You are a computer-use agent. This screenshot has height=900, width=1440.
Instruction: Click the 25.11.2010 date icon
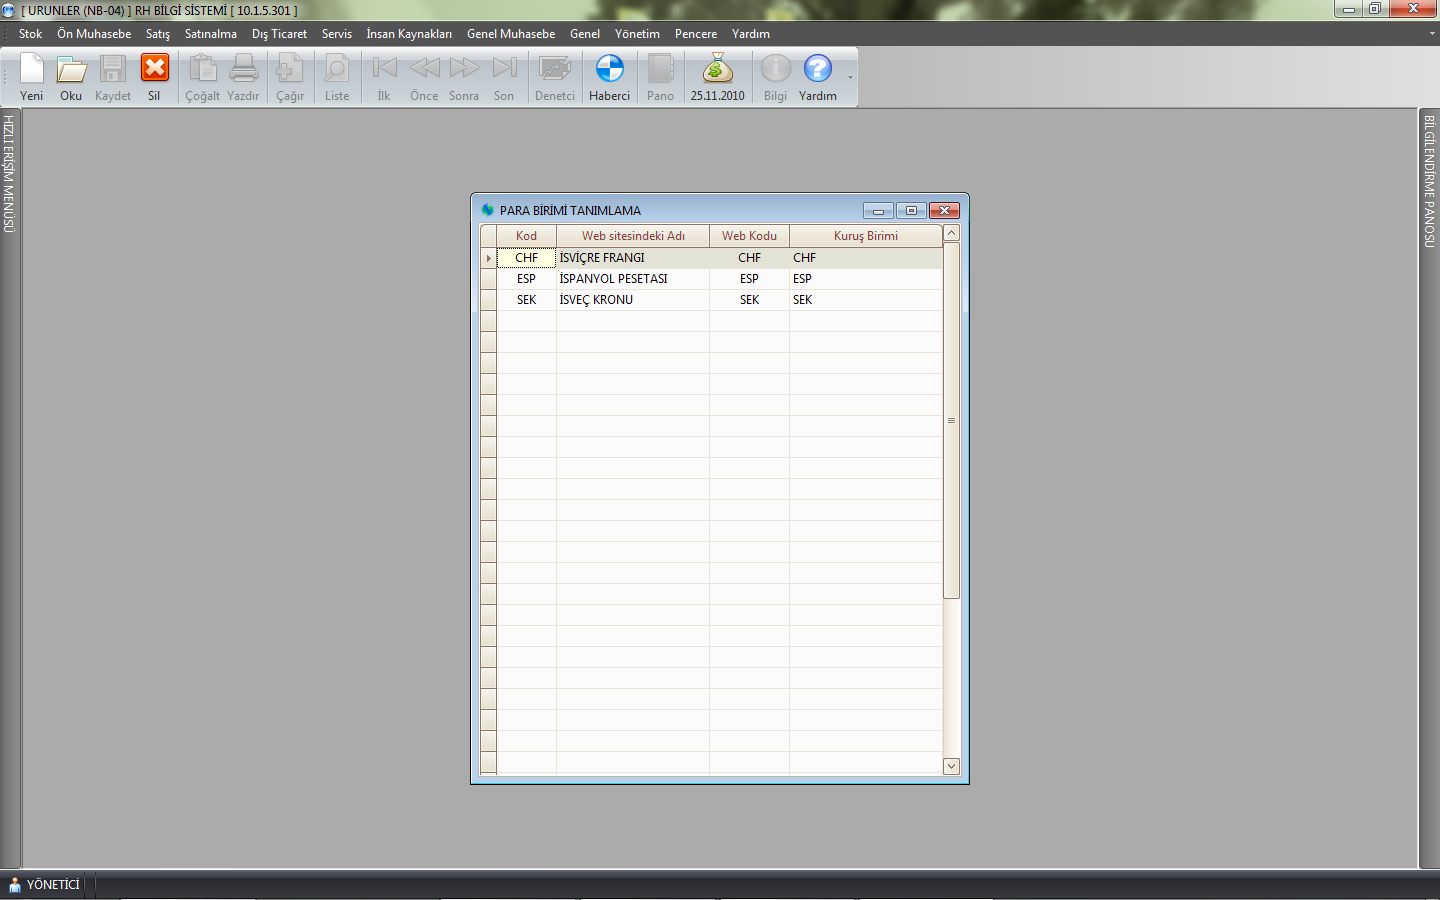[717, 77]
